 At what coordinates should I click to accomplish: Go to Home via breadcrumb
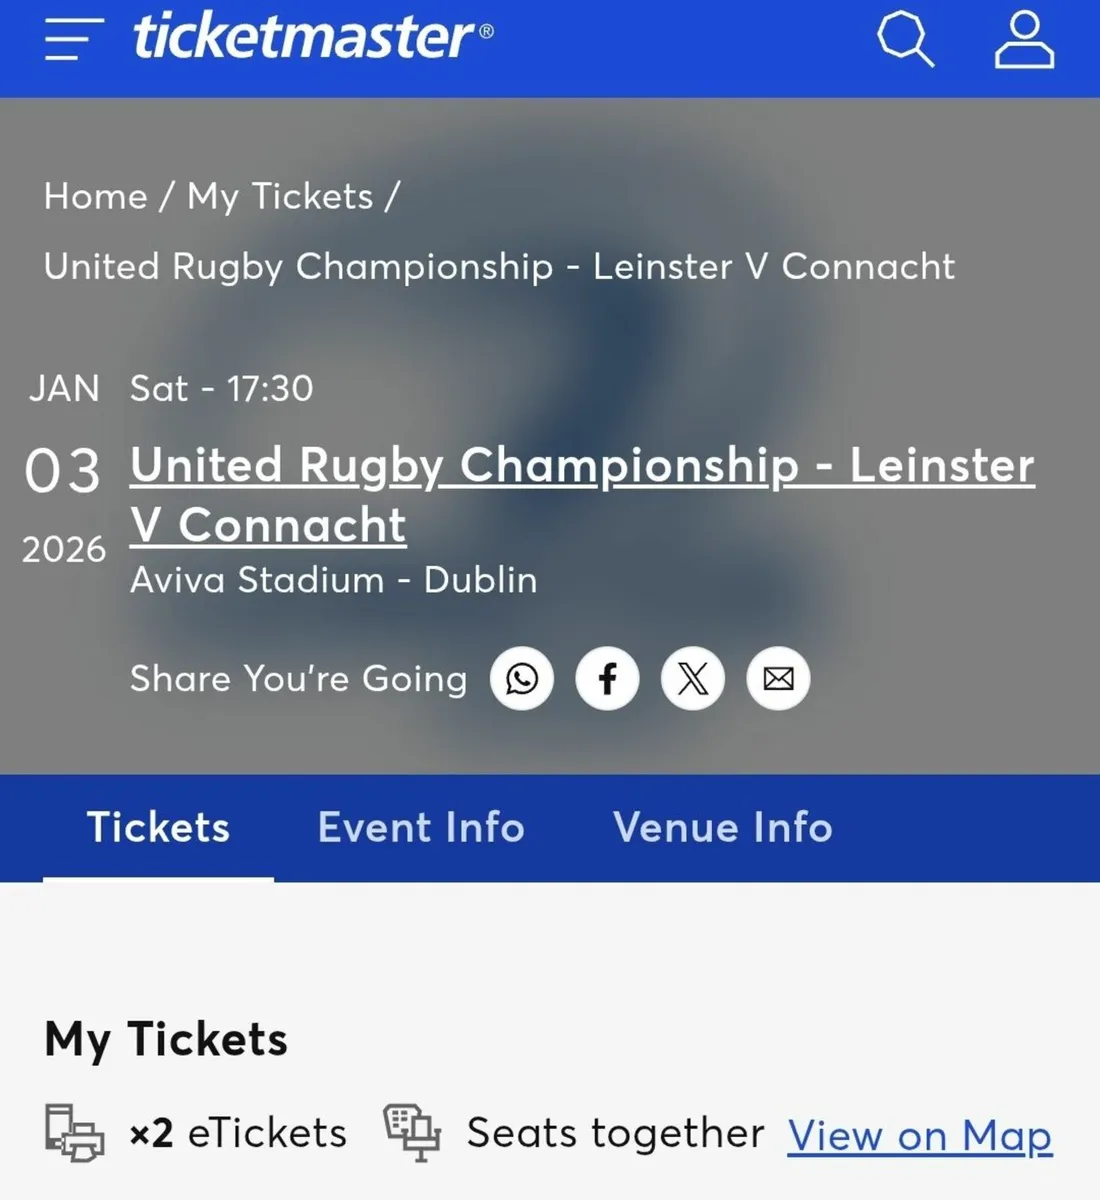pos(95,196)
